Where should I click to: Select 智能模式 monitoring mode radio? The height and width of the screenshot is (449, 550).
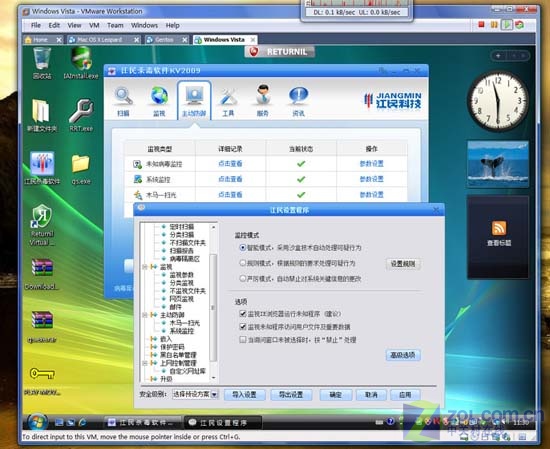(242, 248)
